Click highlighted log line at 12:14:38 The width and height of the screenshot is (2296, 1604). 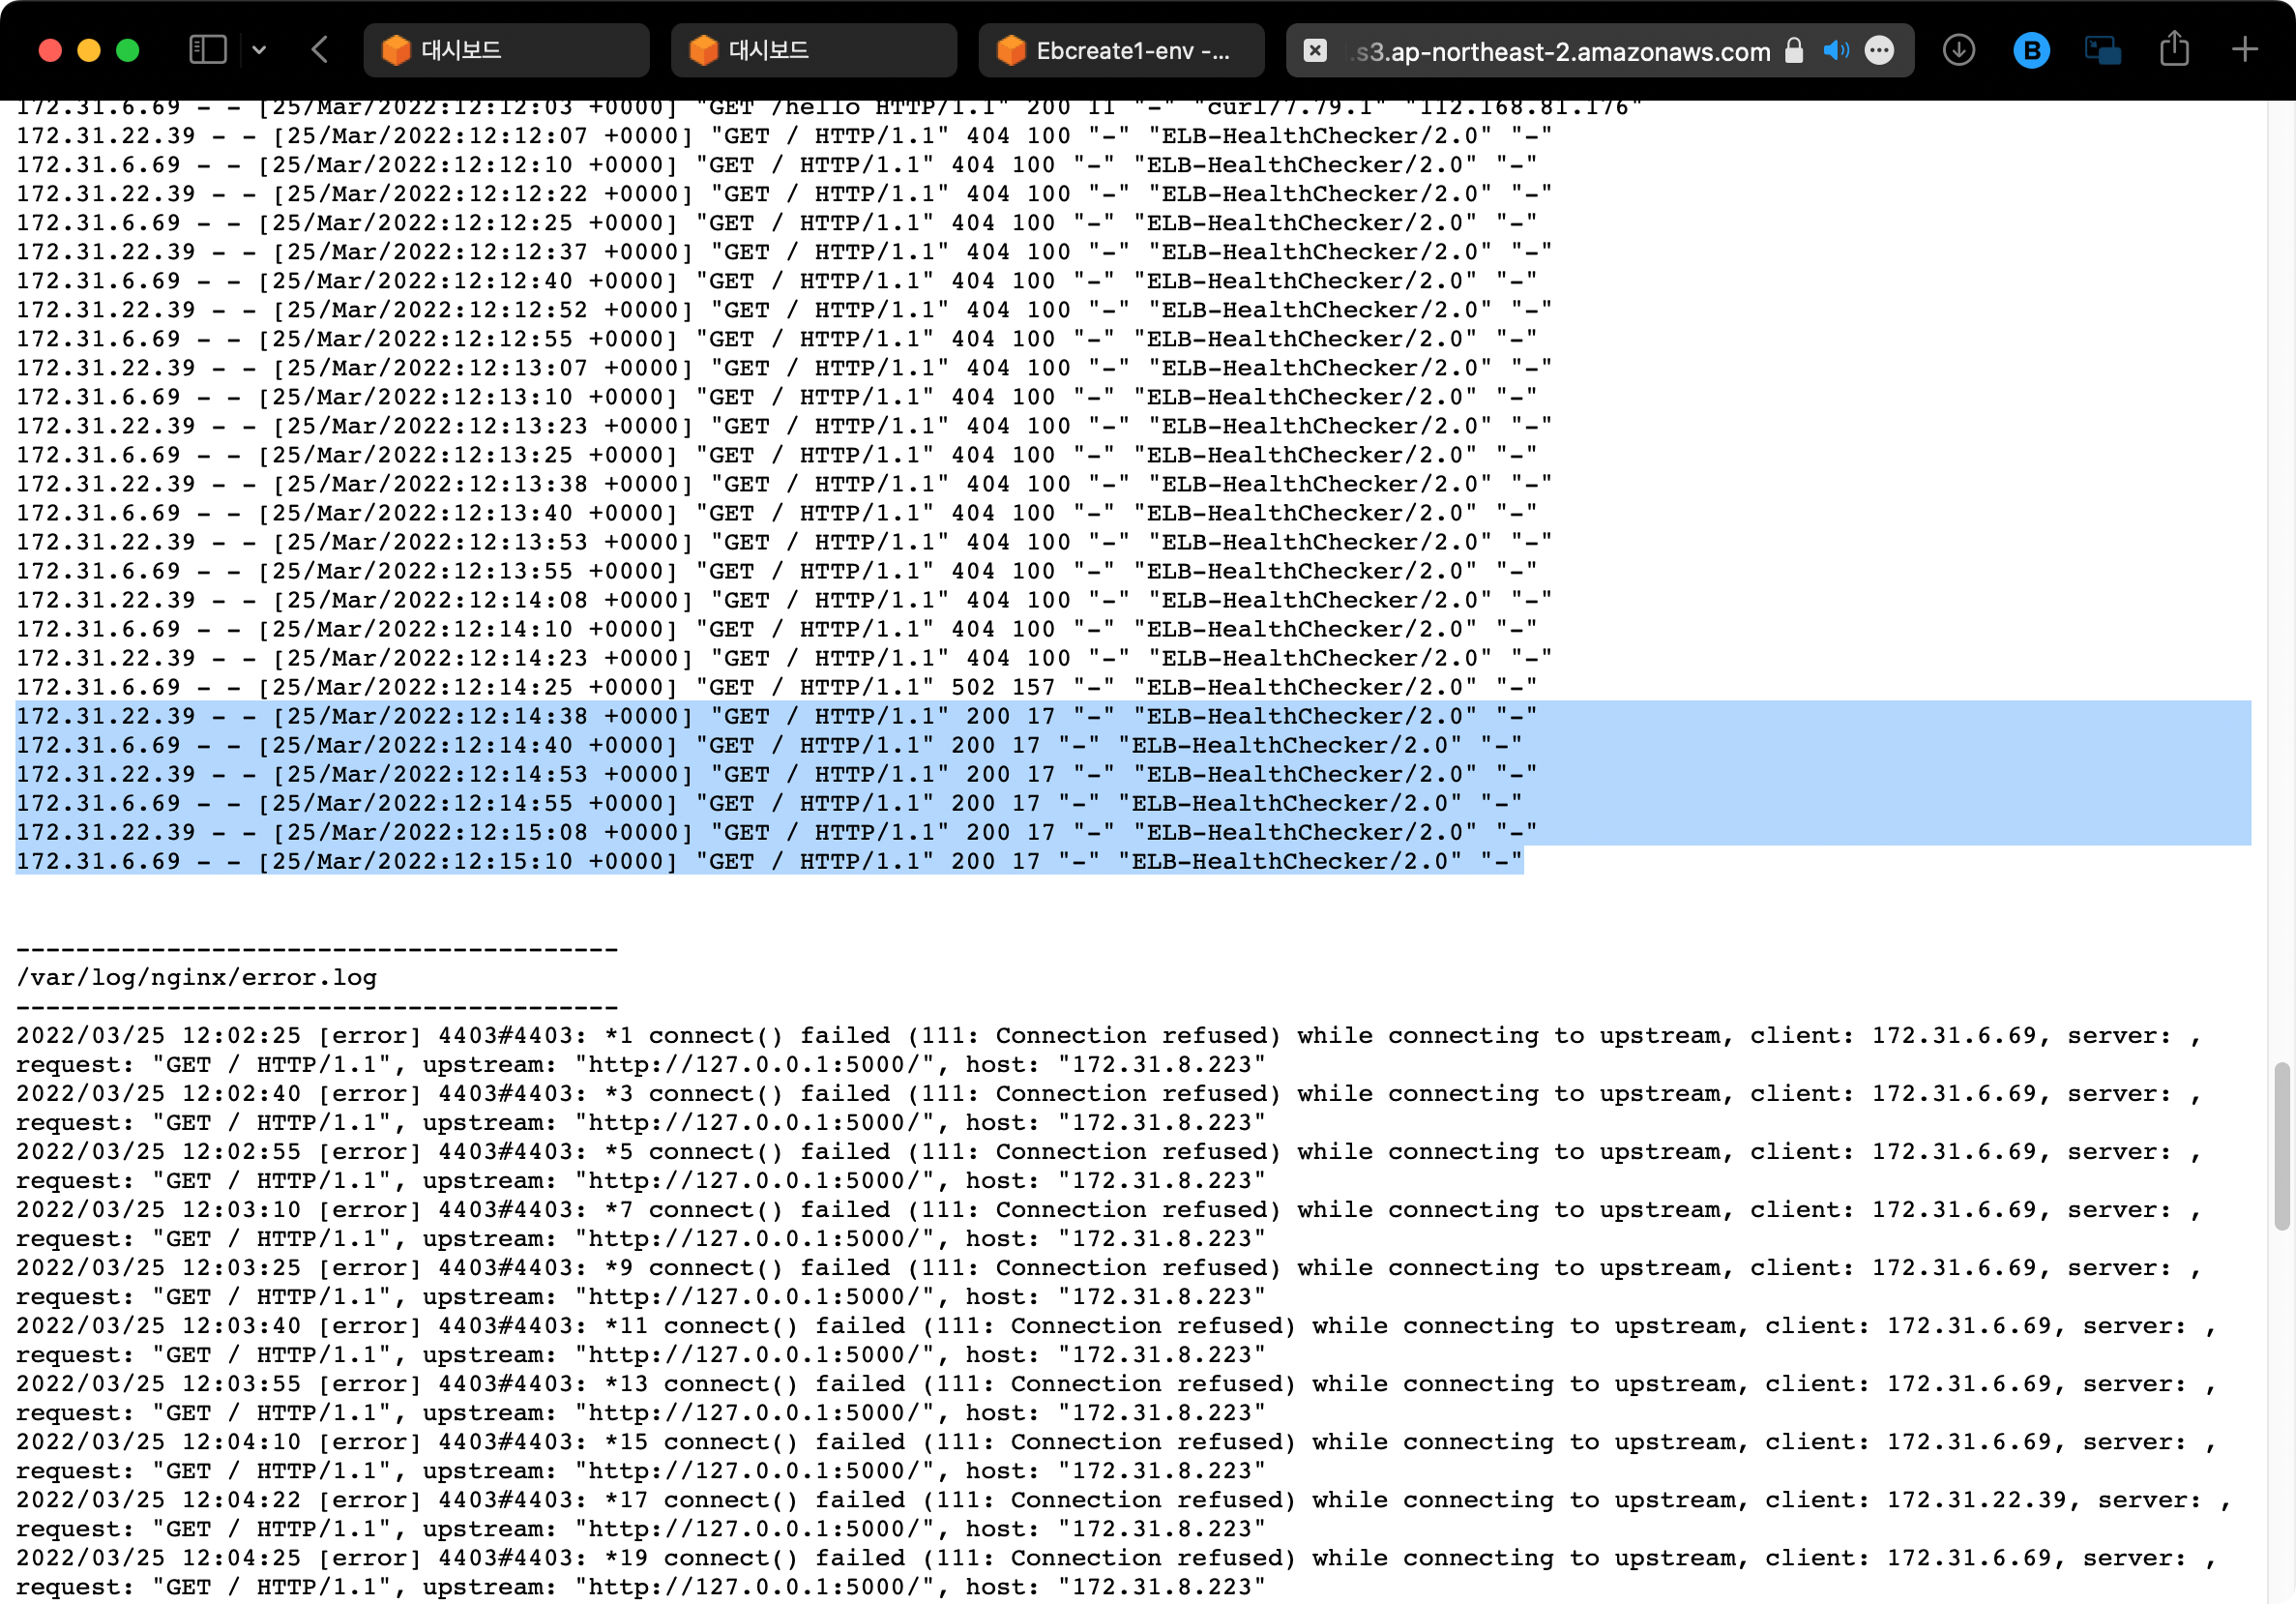777,716
